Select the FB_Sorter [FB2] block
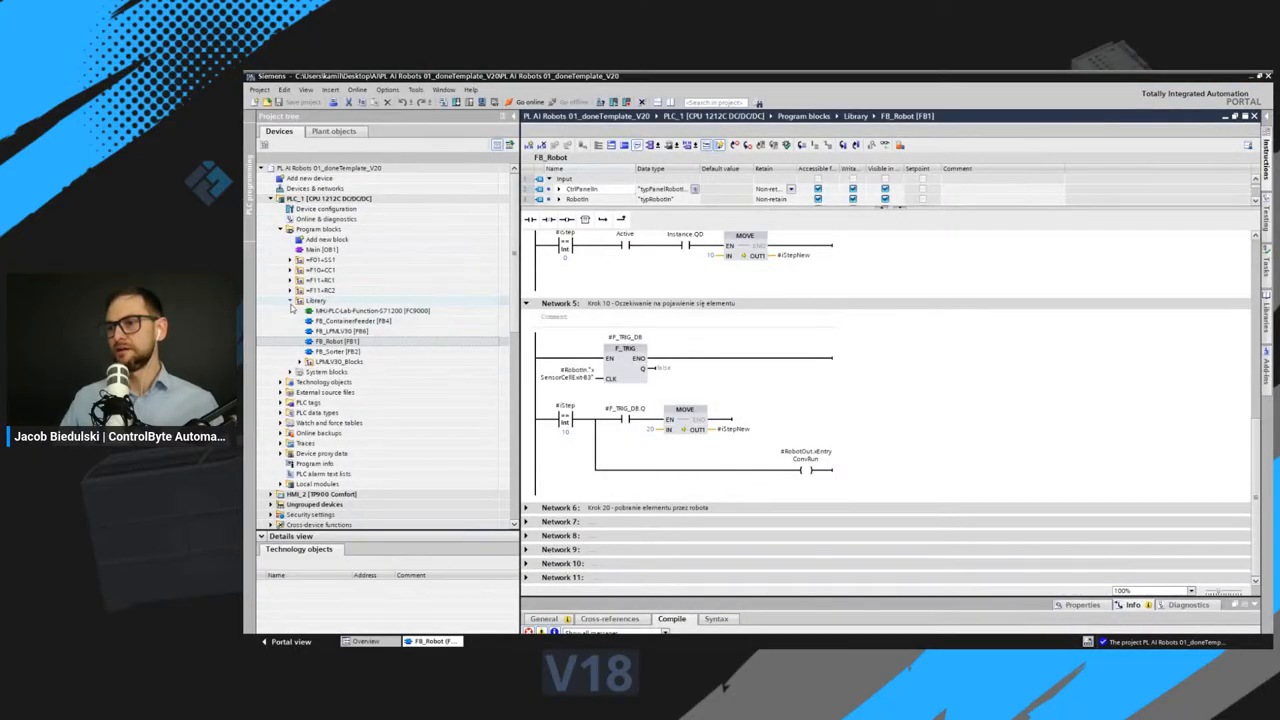Screen dimensions: 1280x720 coord(338,351)
